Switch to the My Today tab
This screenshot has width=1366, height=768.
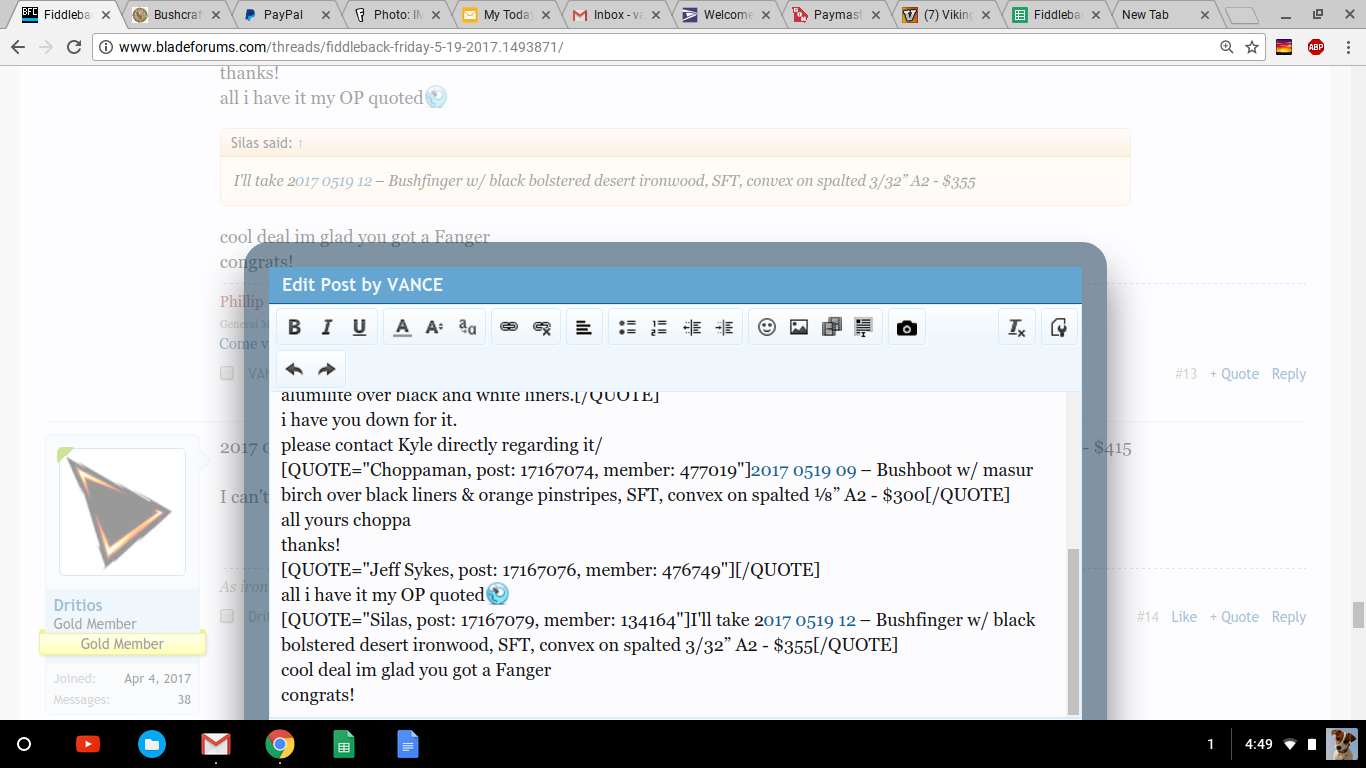503,15
